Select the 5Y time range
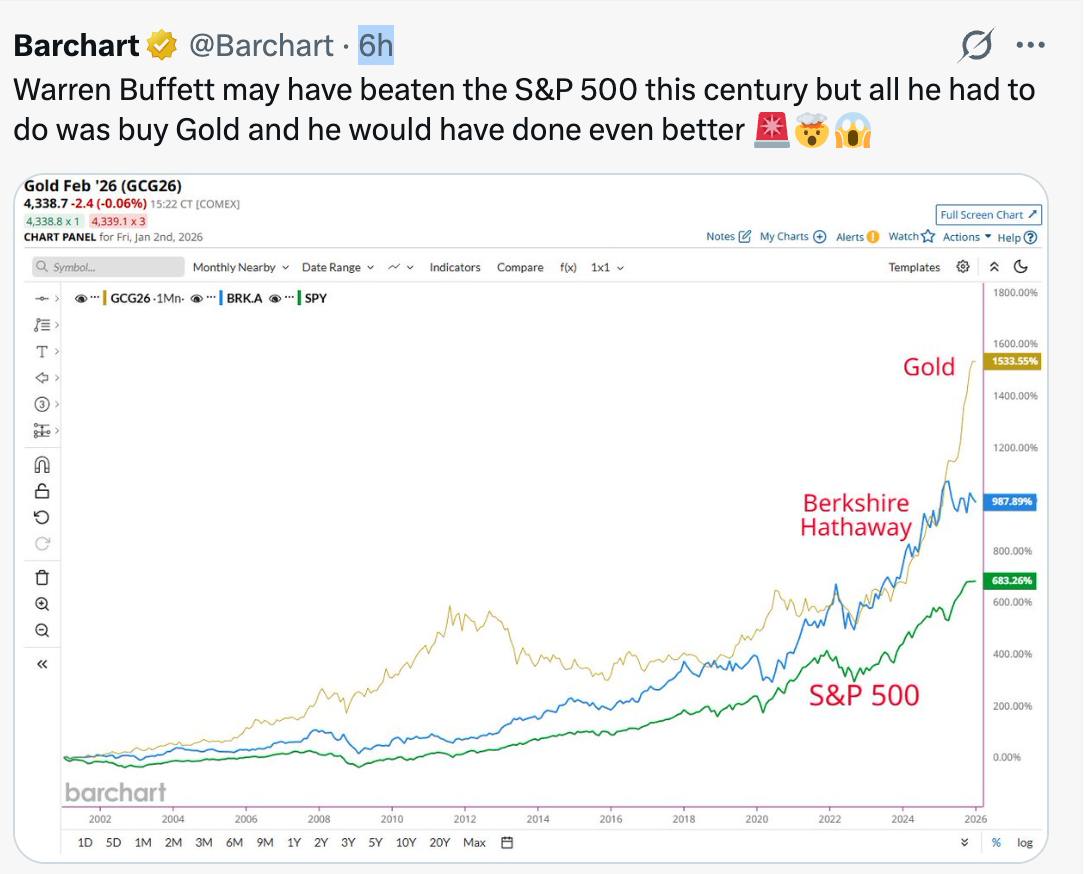Image resolution: width=1084 pixels, height=874 pixels. 375,843
